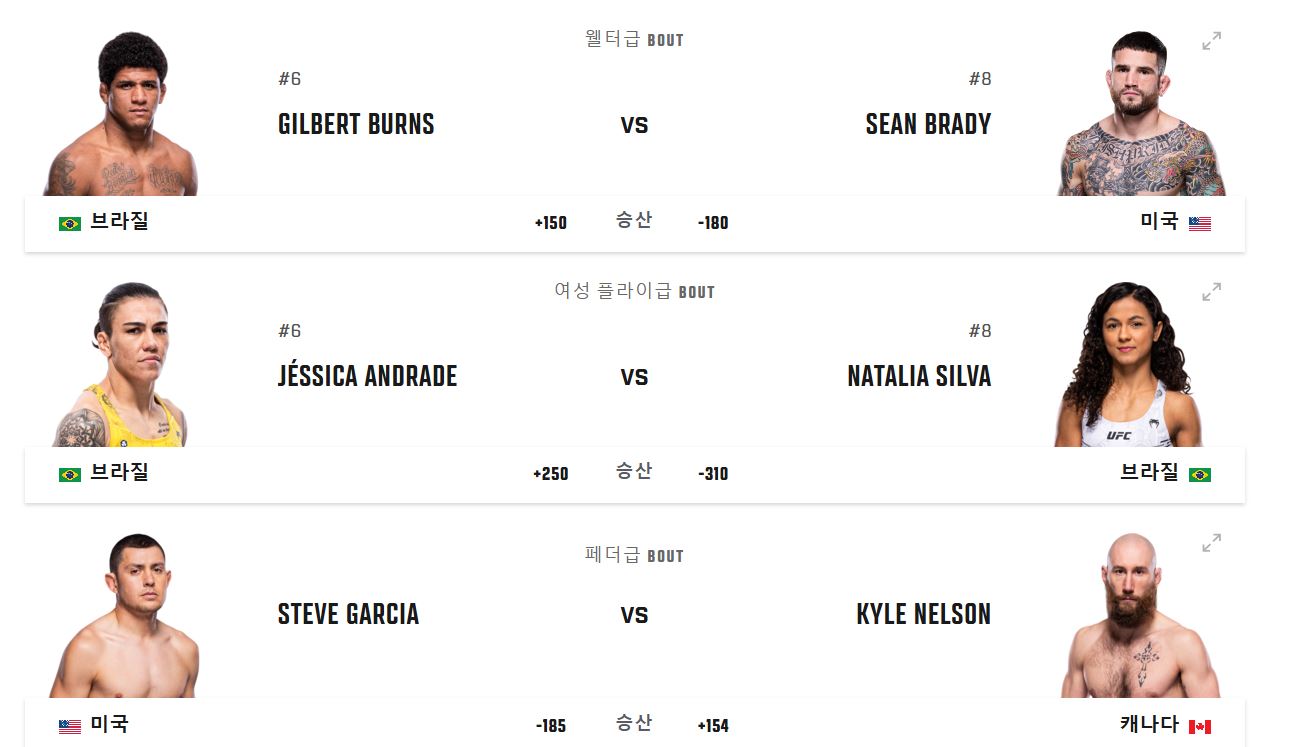
Task: Open Gilbert Burns fighter profile link
Action: click(x=355, y=124)
